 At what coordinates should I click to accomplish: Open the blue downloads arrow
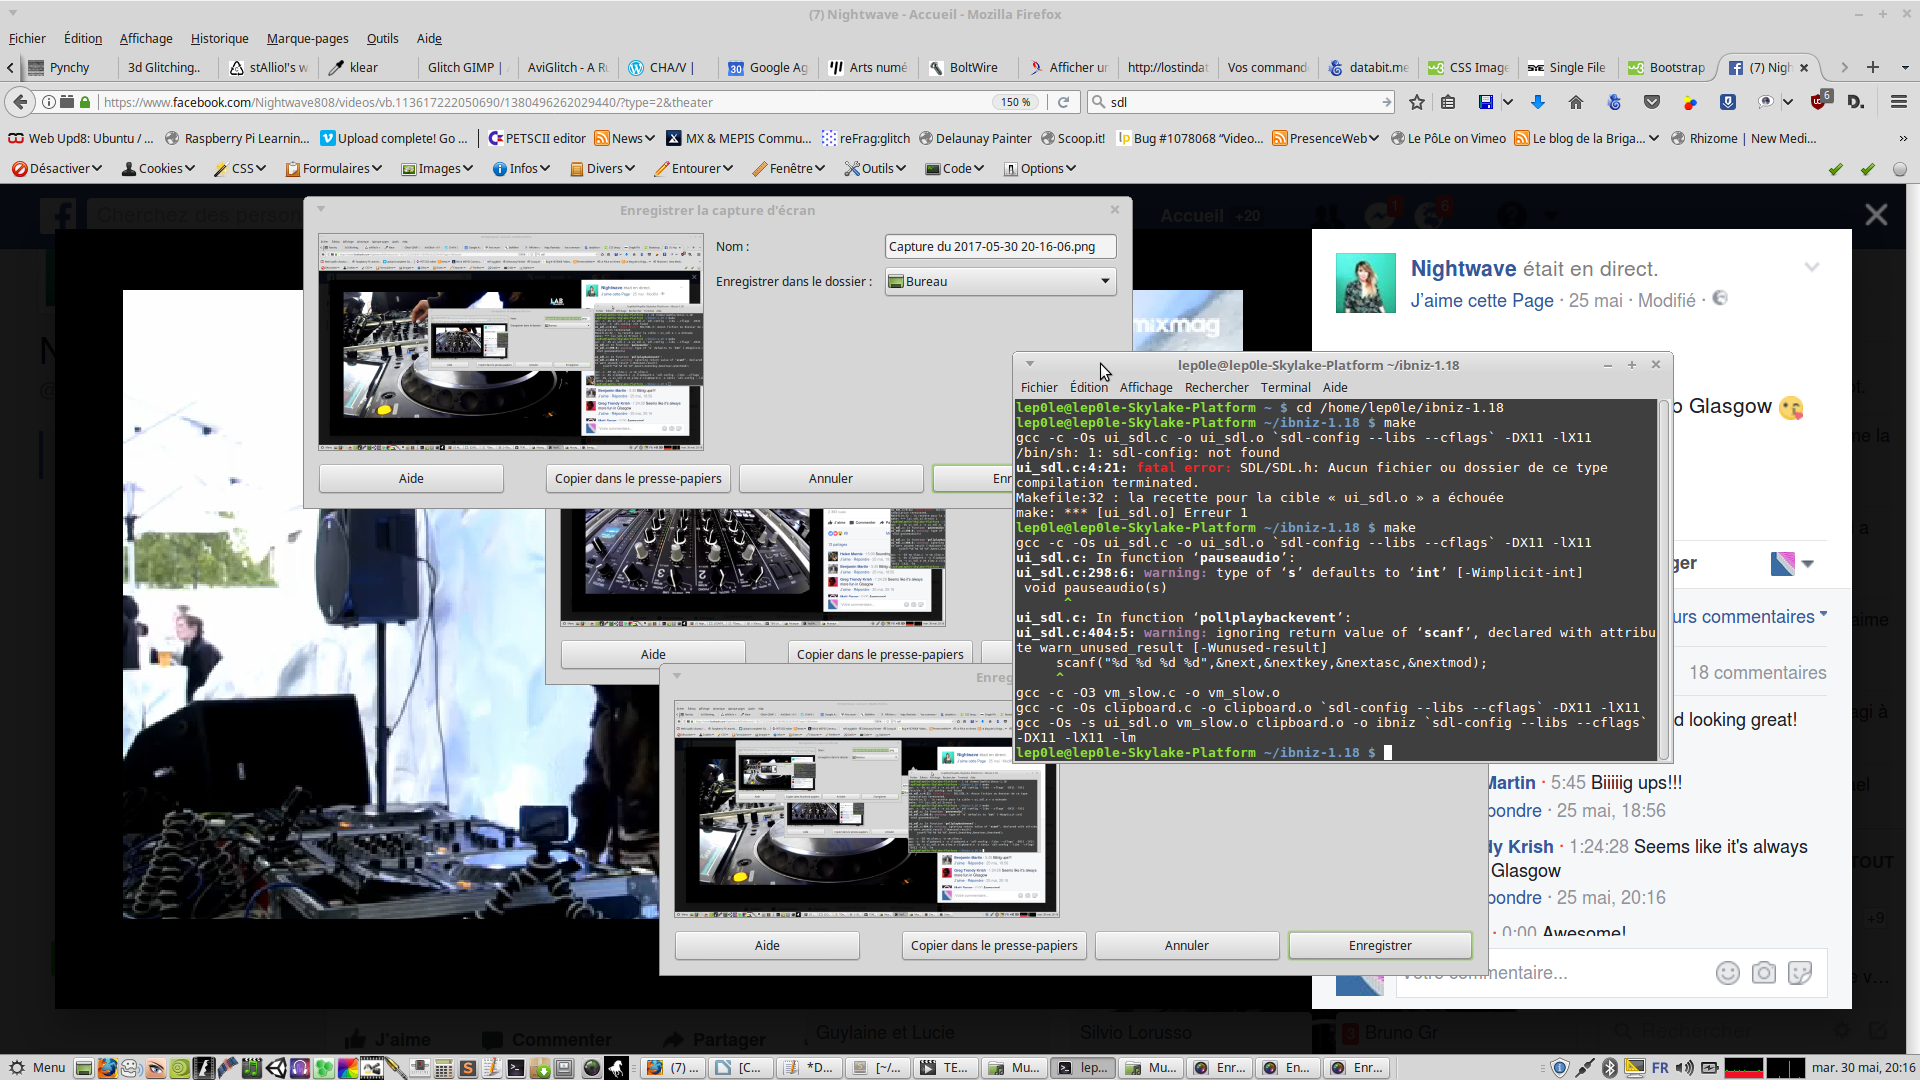tap(1538, 102)
